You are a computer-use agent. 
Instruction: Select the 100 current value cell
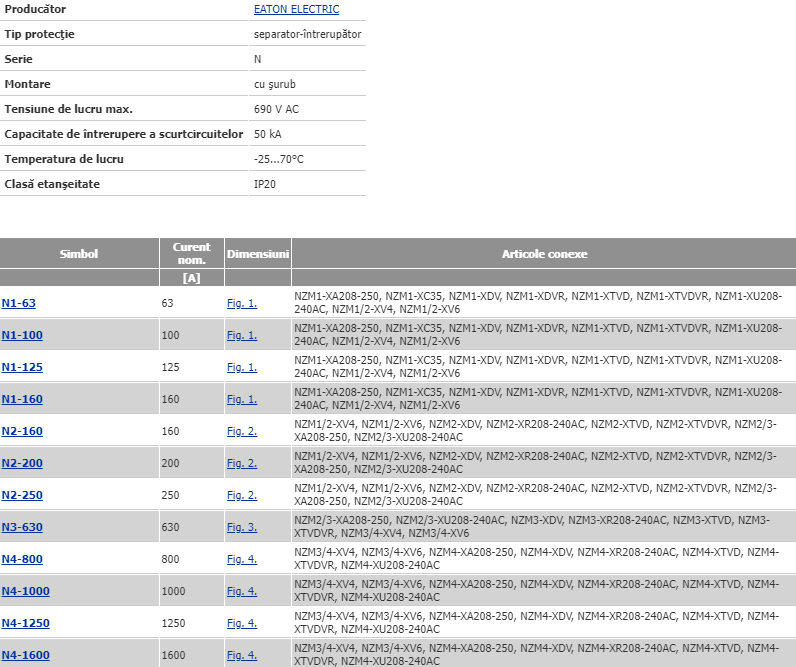click(191, 335)
